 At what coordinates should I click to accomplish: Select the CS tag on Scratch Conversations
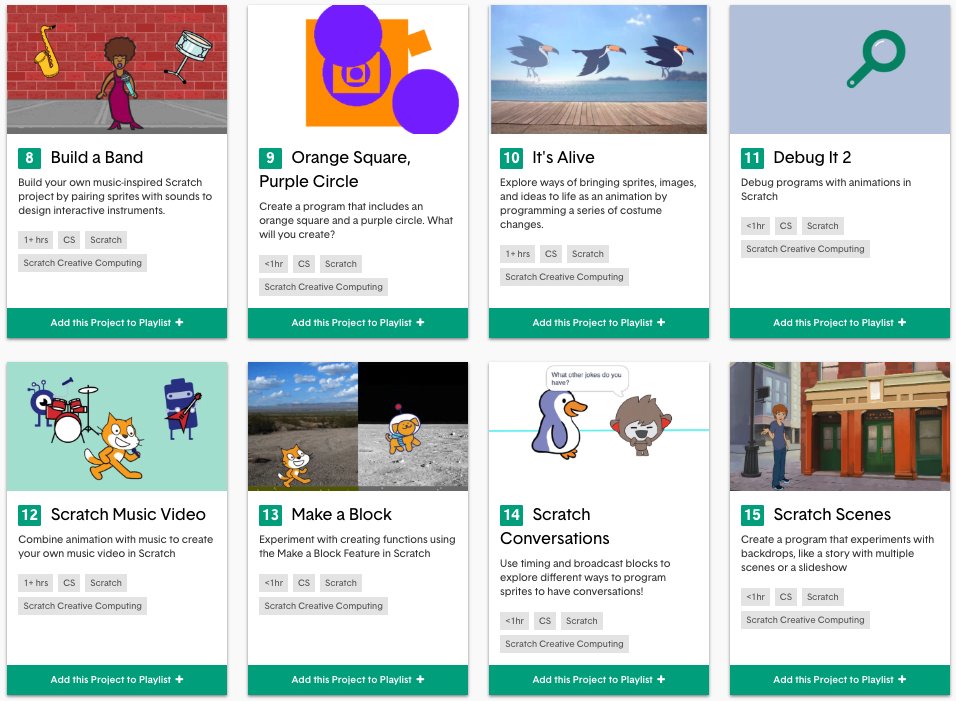click(545, 621)
